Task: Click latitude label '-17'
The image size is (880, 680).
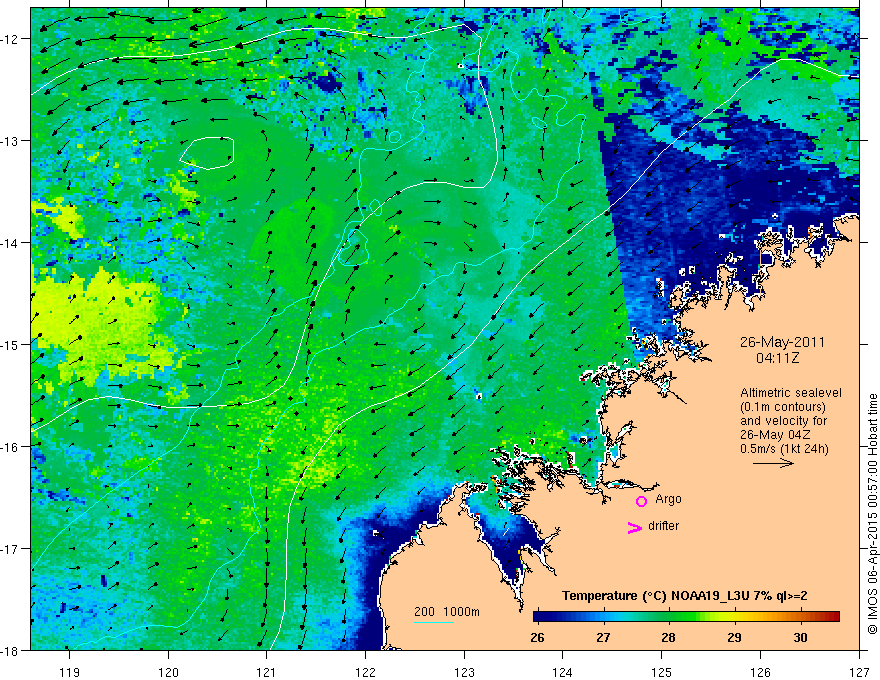Action: point(10,549)
